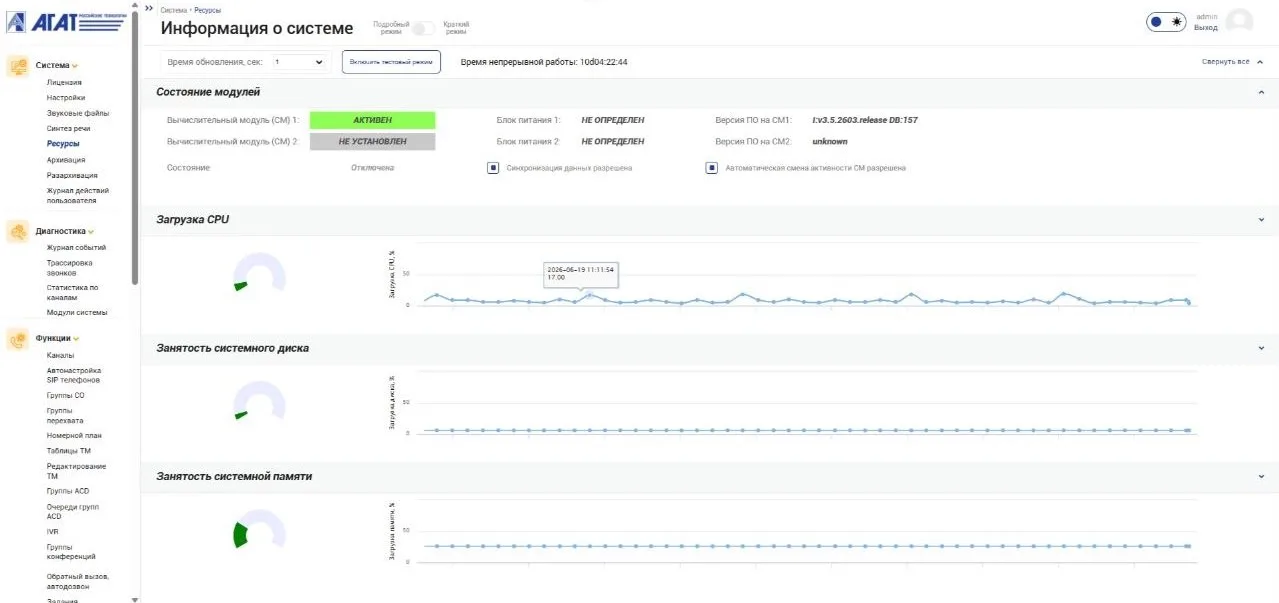The height and width of the screenshot is (603, 1279).
Task: Toggle data synchronization allowed checkbox
Action: [x=493, y=168]
